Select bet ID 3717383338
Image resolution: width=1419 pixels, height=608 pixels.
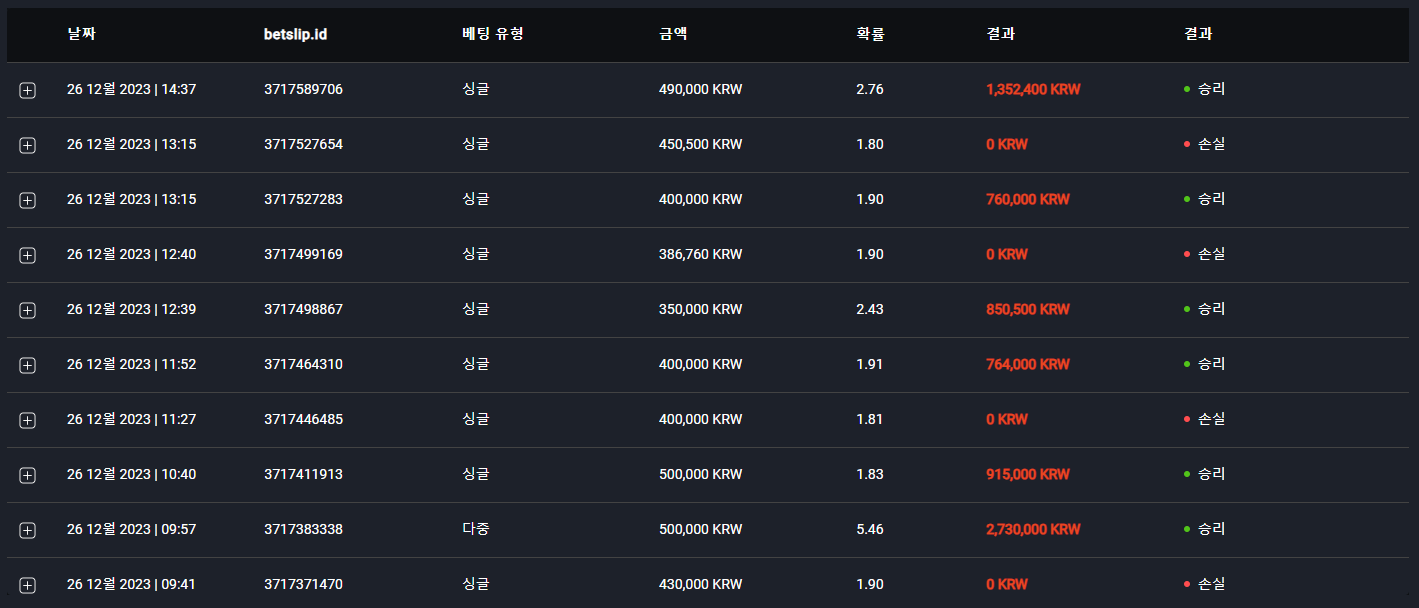click(304, 529)
